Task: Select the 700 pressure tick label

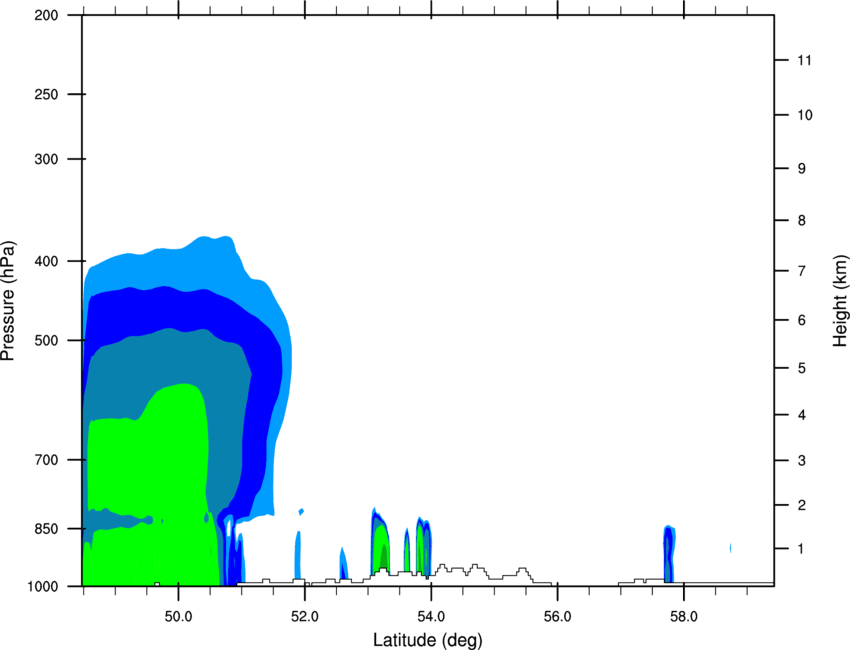Action: tap(46, 460)
